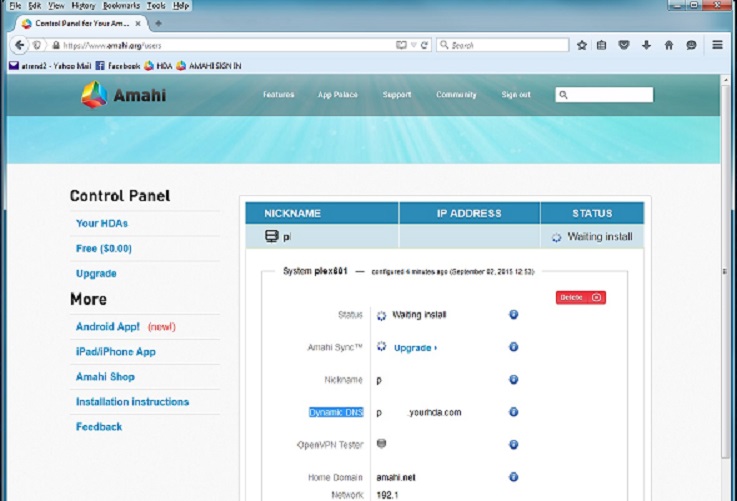Image resolution: width=737 pixels, height=501 pixels.
Task: Open the Feedback link
Action: (x=99, y=427)
